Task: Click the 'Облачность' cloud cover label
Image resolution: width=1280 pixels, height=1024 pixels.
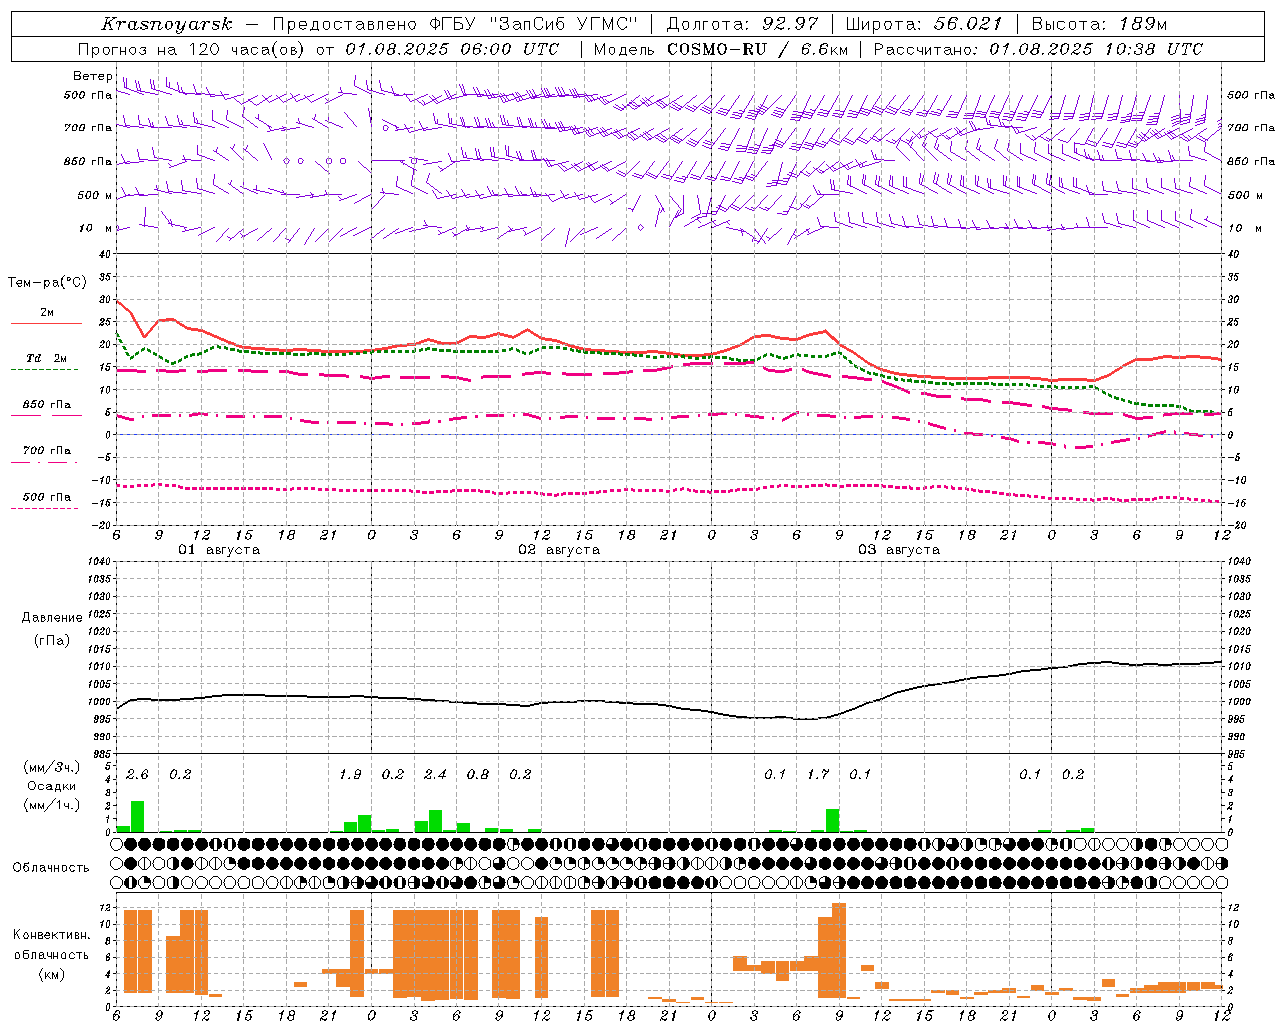Action: (51, 867)
